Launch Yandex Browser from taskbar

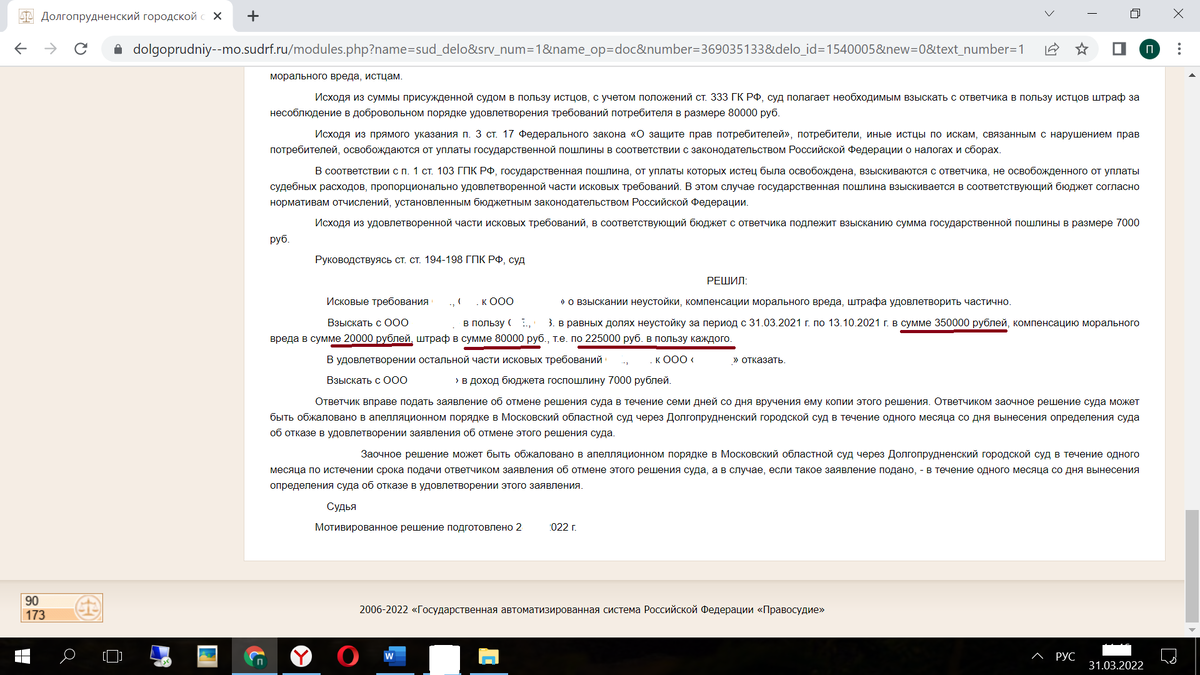301,656
